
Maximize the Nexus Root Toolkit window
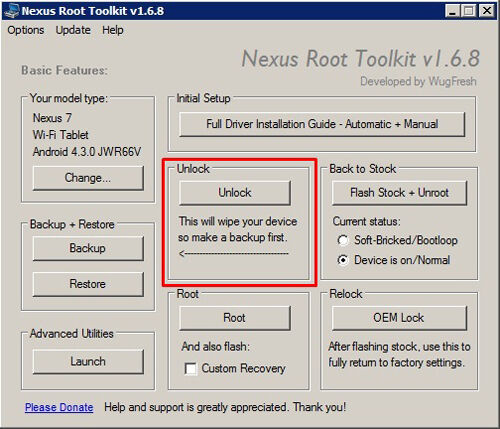click(x=468, y=11)
